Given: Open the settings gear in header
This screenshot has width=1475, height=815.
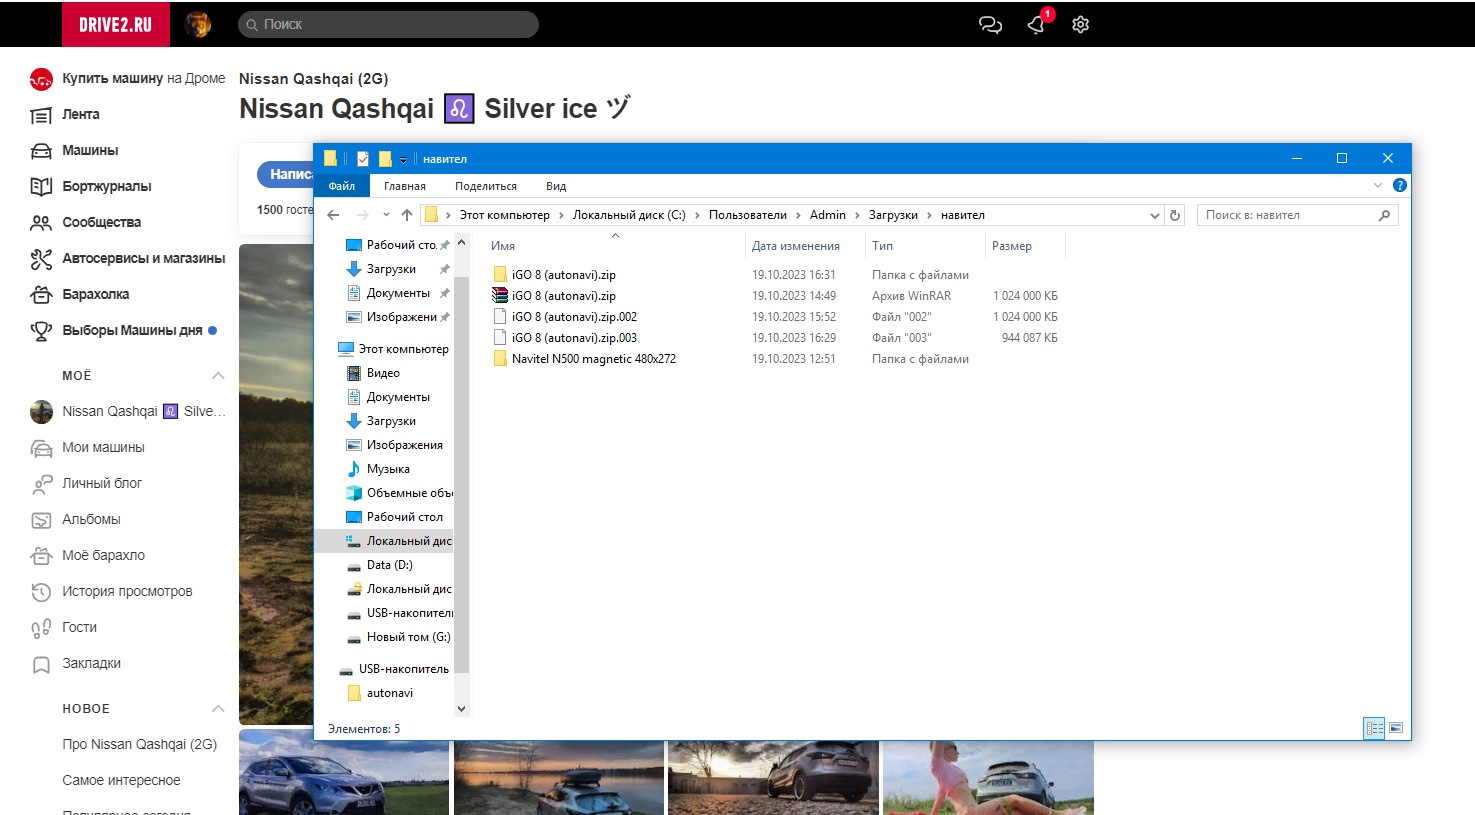Looking at the screenshot, I should (x=1080, y=25).
